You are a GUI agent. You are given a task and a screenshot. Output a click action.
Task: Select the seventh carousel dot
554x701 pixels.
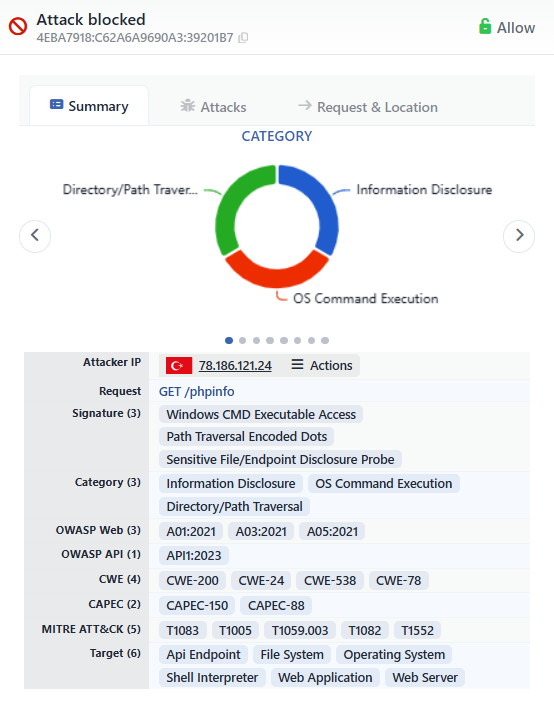[311, 341]
